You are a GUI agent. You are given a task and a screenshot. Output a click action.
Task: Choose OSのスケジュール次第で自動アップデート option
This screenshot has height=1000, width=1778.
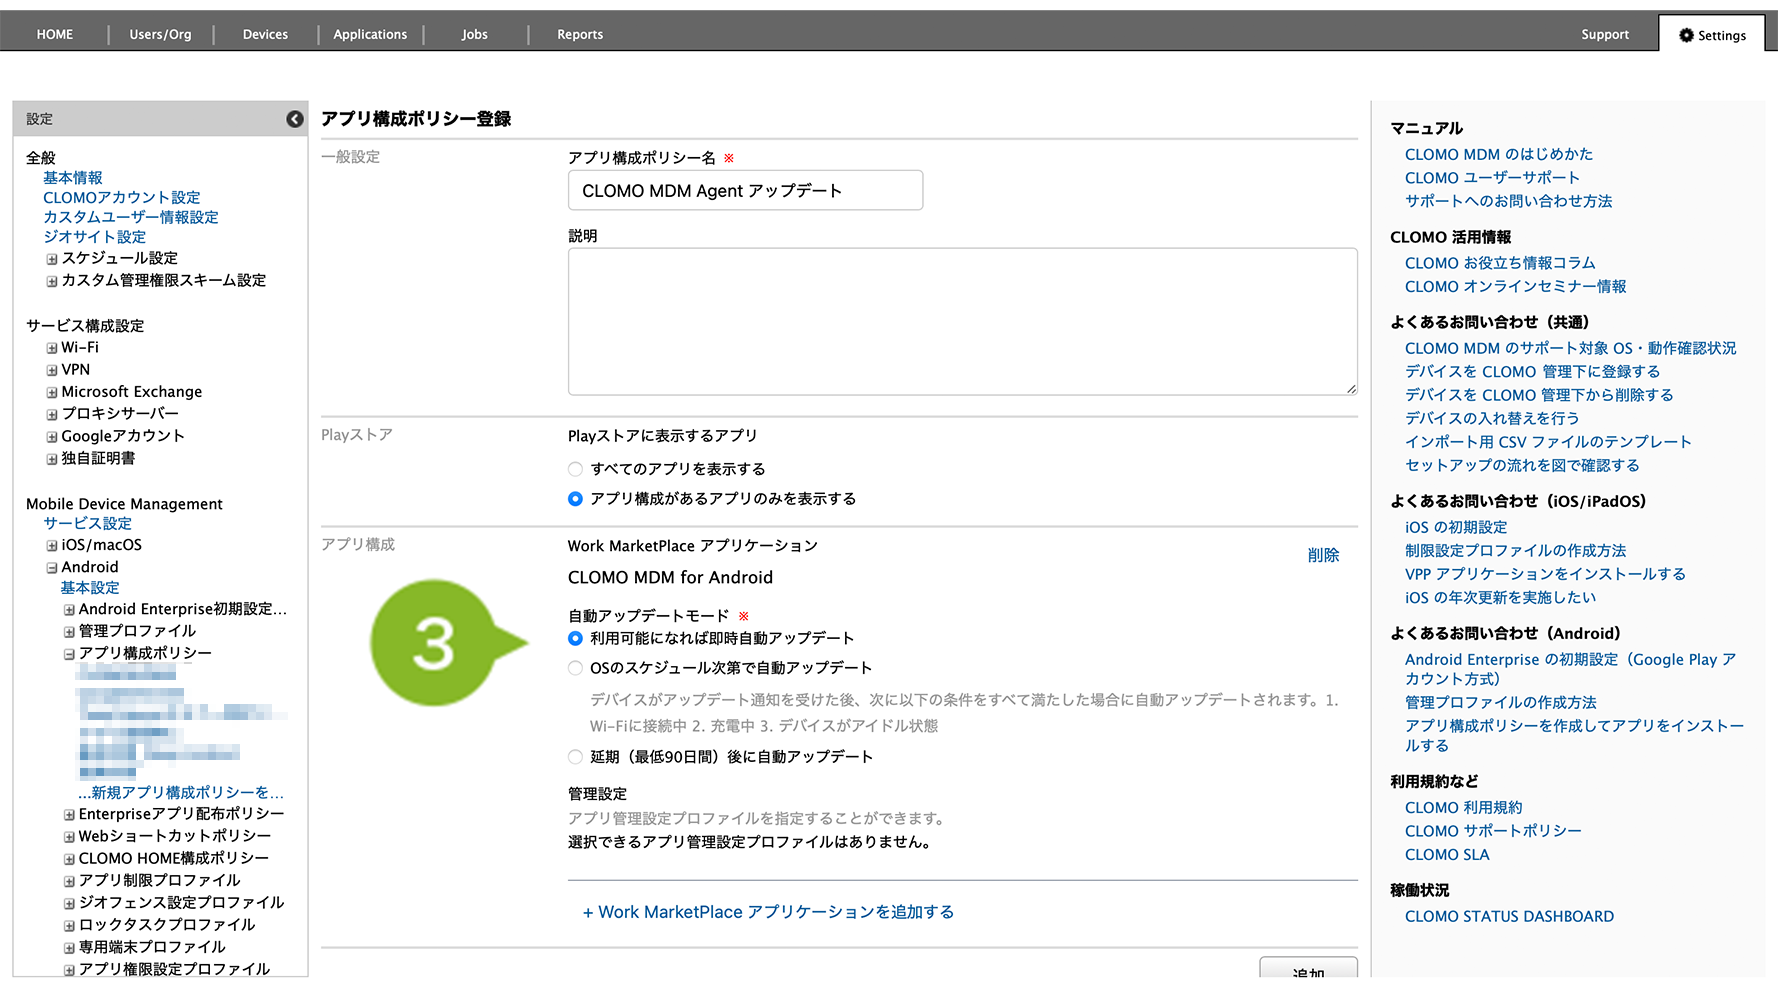point(575,668)
